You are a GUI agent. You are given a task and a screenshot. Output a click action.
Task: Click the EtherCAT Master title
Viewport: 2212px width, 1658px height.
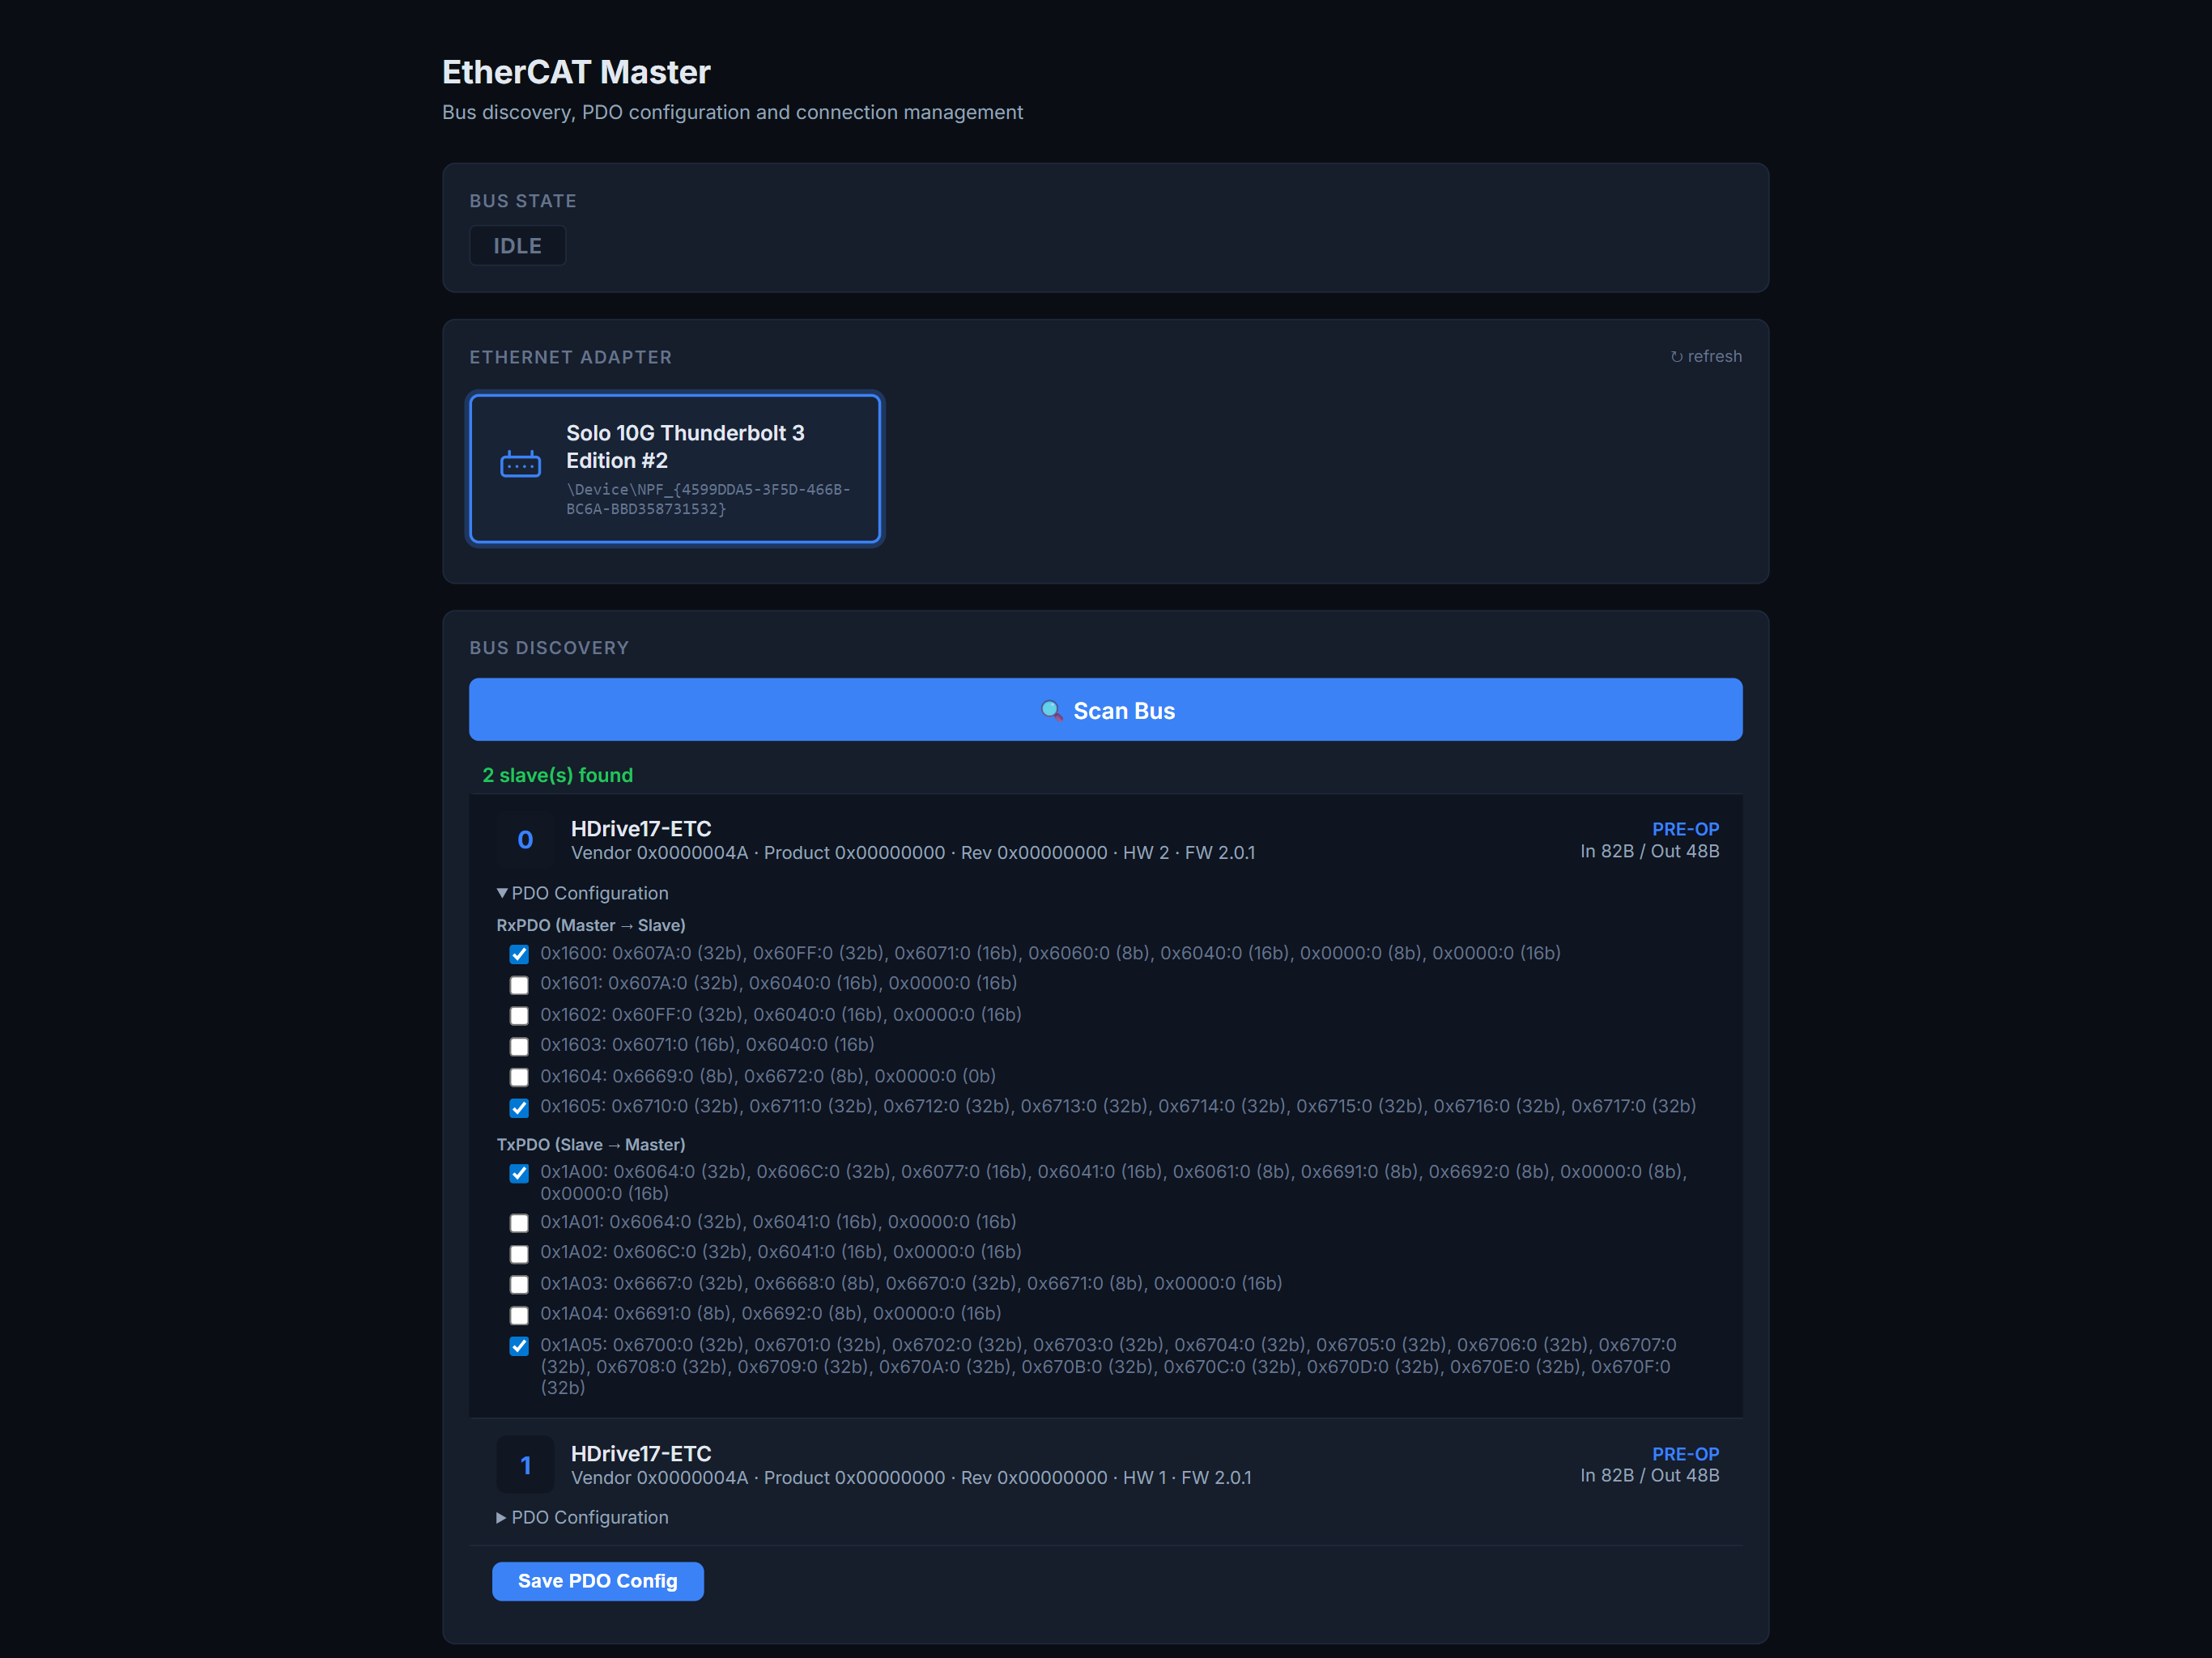coord(576,72)
